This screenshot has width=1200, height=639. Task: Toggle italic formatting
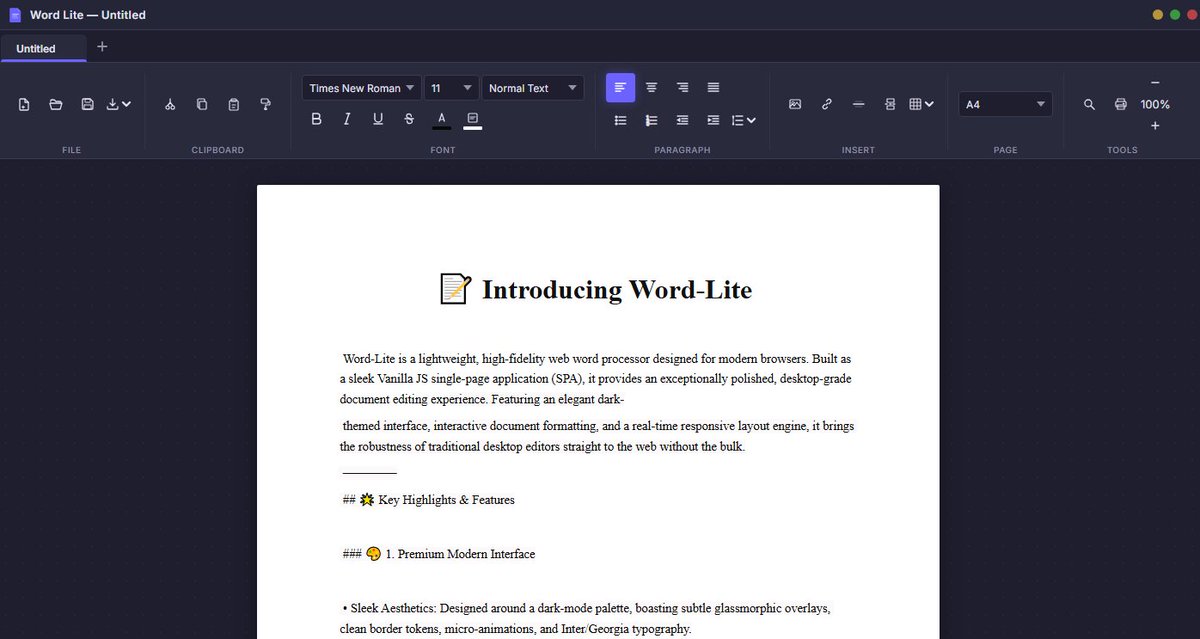tap(347, 119)
